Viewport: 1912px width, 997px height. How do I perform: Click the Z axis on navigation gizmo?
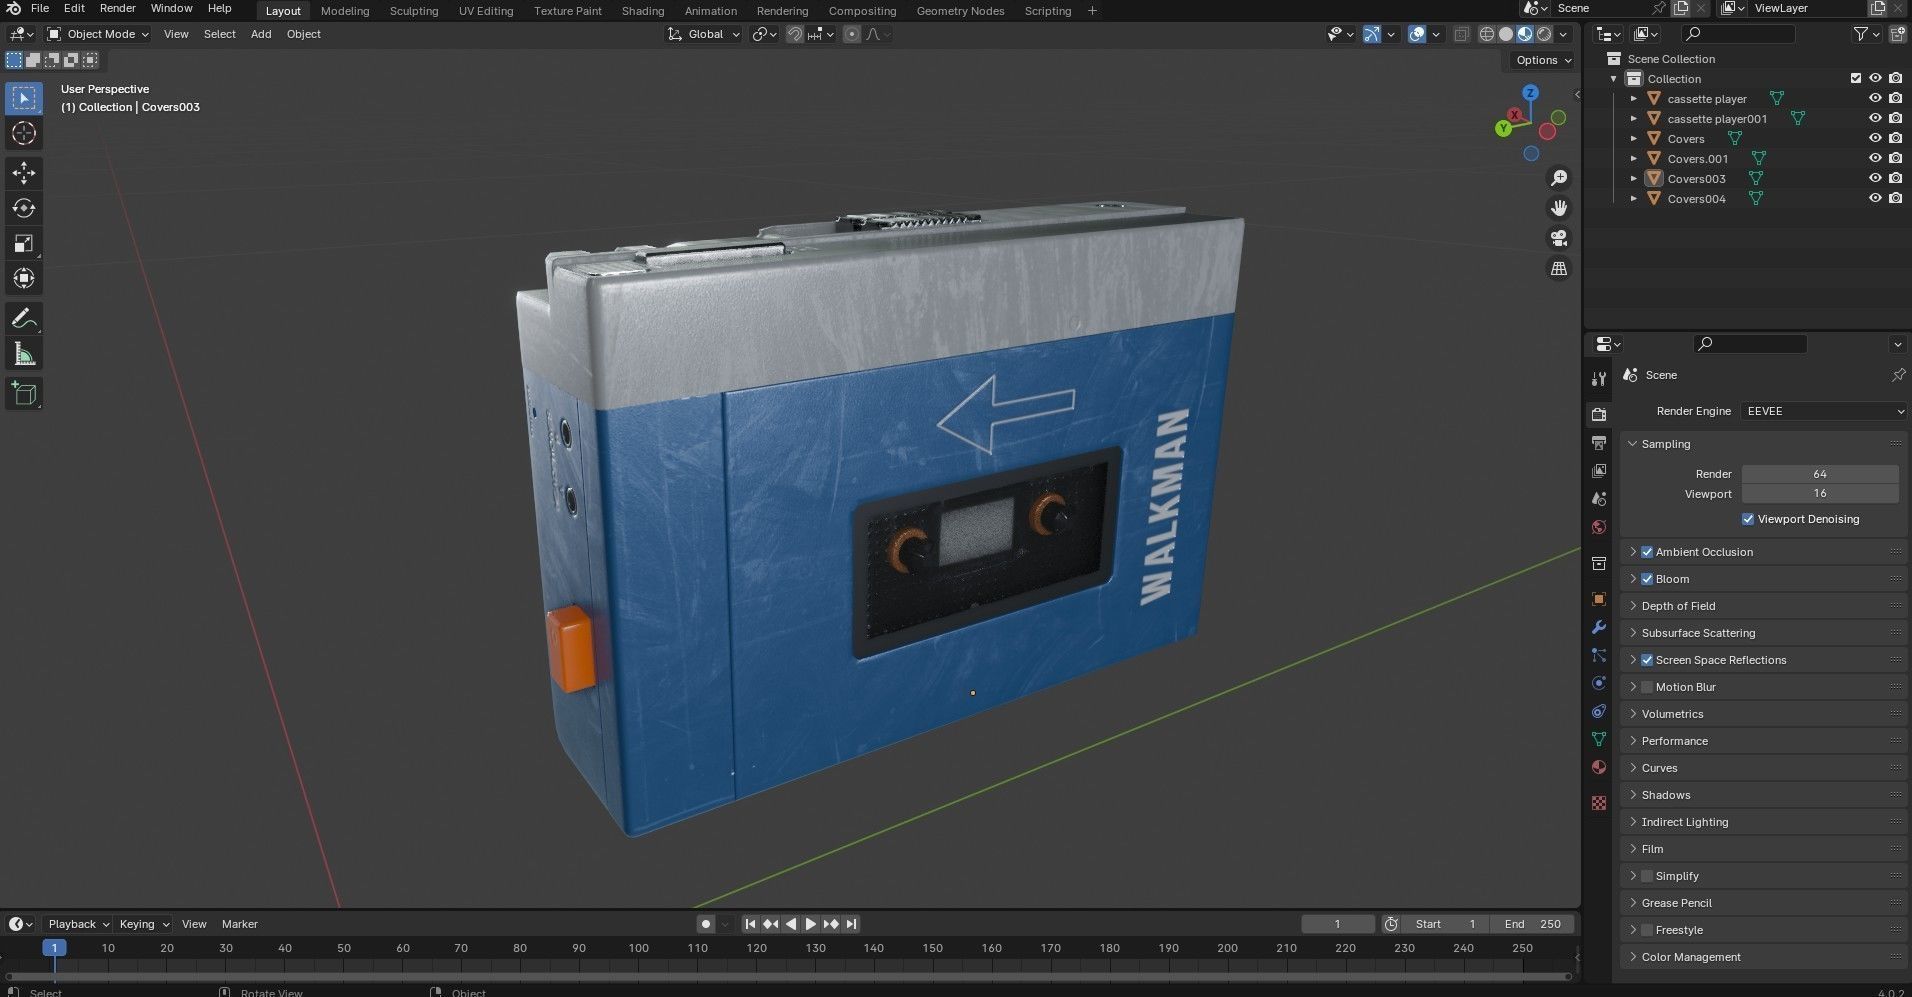1530,93
